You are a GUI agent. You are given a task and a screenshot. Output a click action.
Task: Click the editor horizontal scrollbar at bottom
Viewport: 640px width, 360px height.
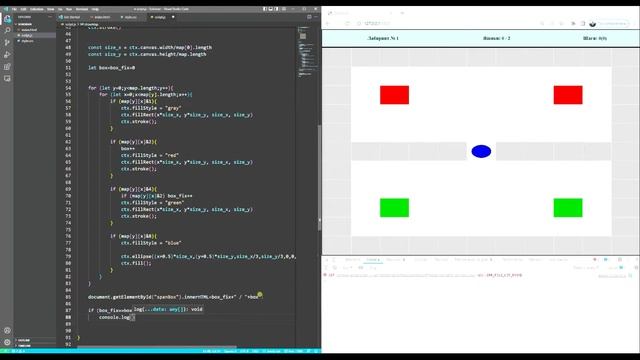157,347
